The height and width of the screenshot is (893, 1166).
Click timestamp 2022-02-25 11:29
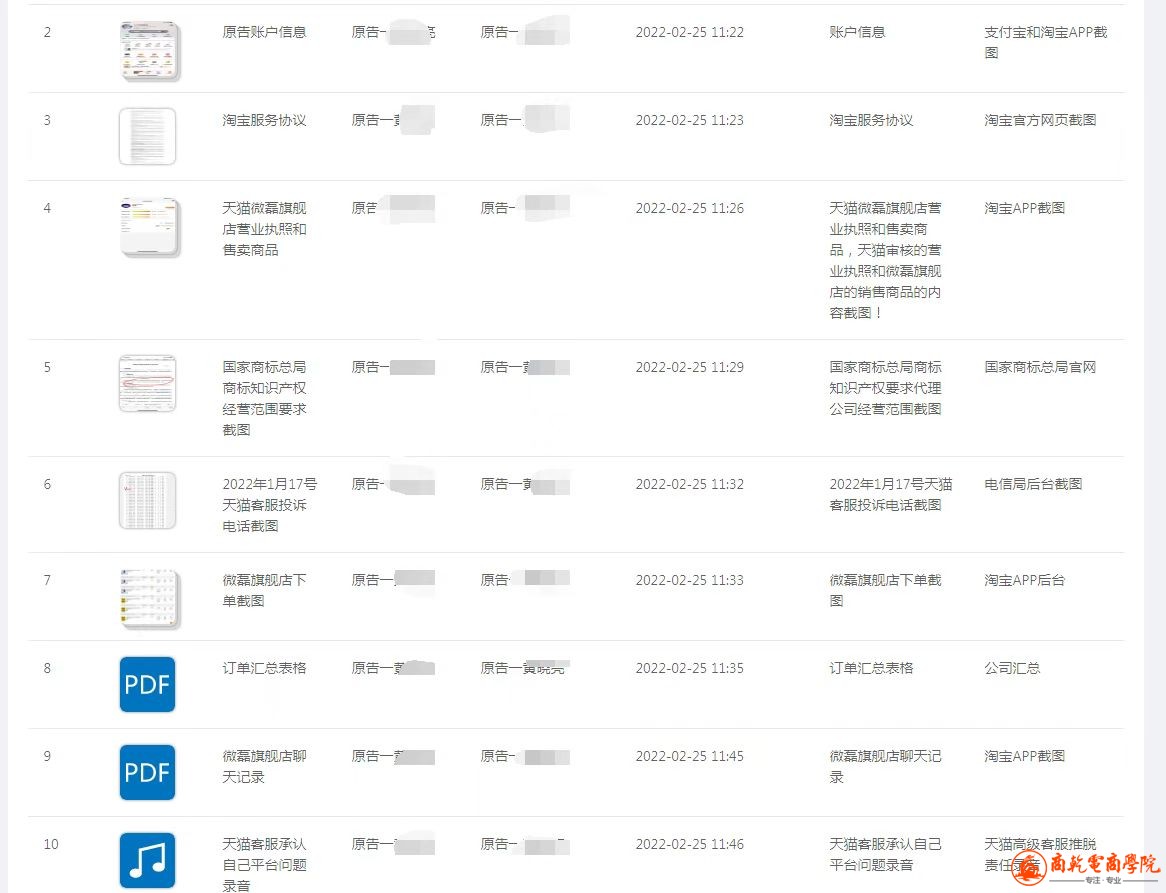[689, 367]
